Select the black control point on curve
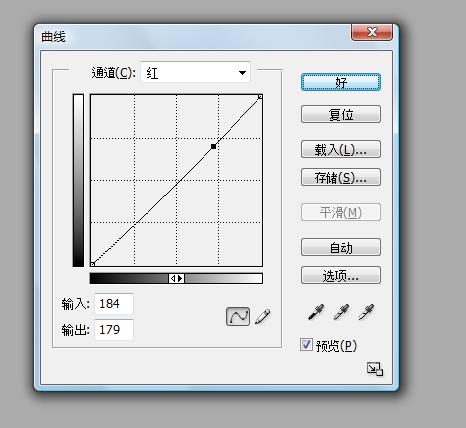This screenshot has width=466, height=428. point(213,146)
